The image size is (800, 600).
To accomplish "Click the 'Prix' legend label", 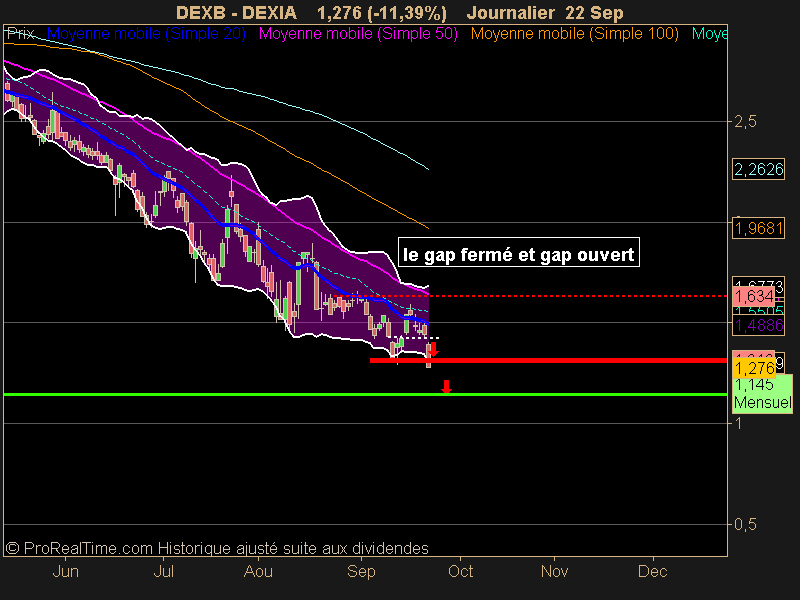I will point(20,34).
